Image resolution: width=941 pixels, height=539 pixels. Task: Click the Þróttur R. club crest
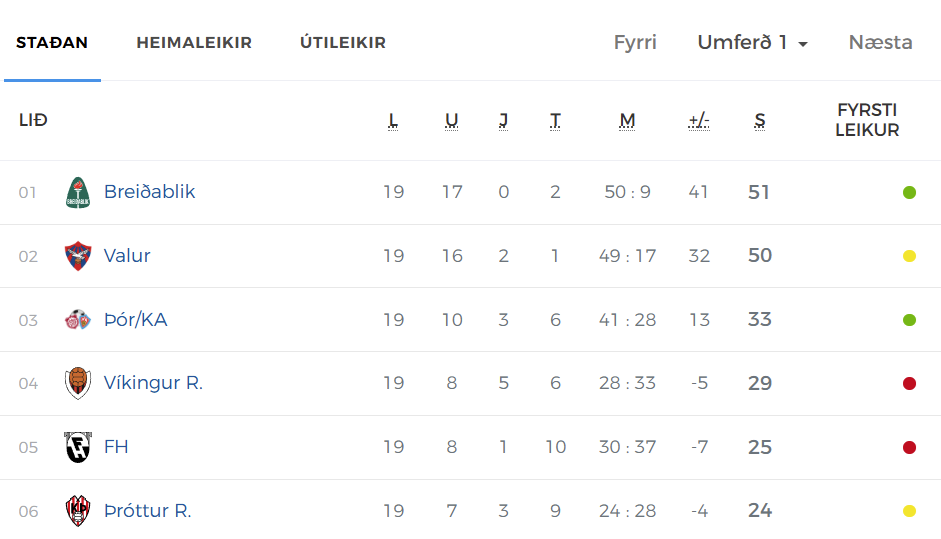click(x=77, y=511)
